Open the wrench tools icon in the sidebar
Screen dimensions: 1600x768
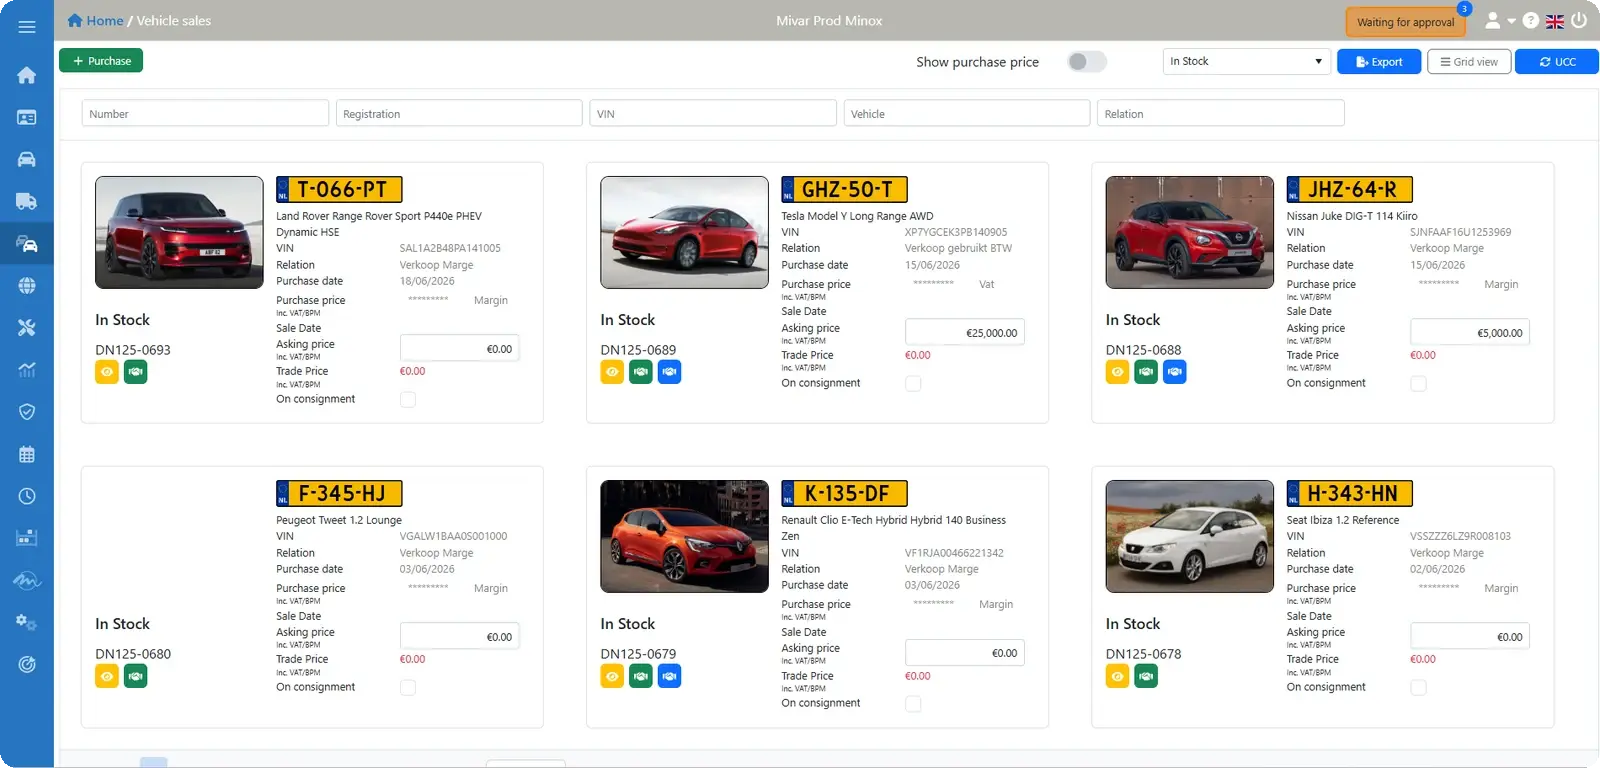[27, 327]
